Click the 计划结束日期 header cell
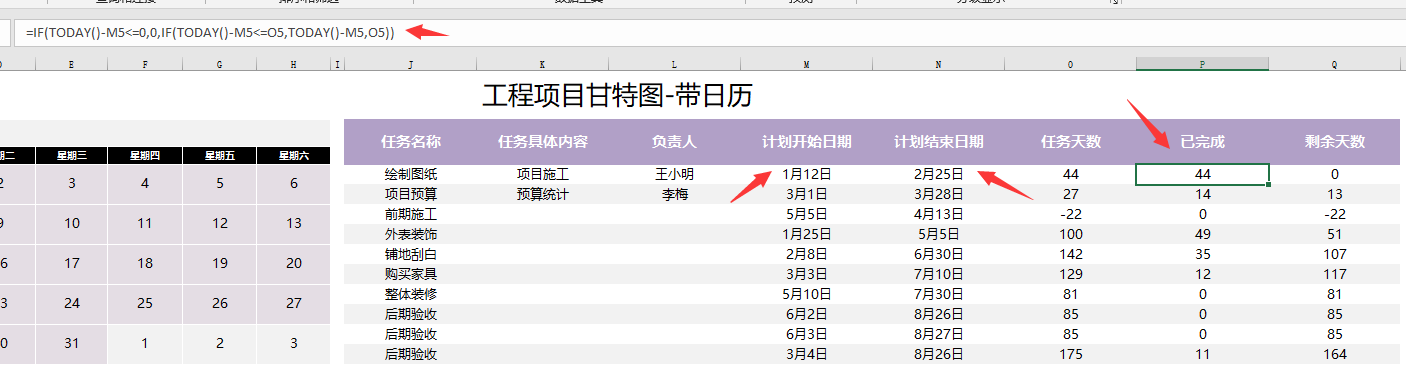This screenshot has height=377, width=1406. pyautogui.click(x=938, y=142)
